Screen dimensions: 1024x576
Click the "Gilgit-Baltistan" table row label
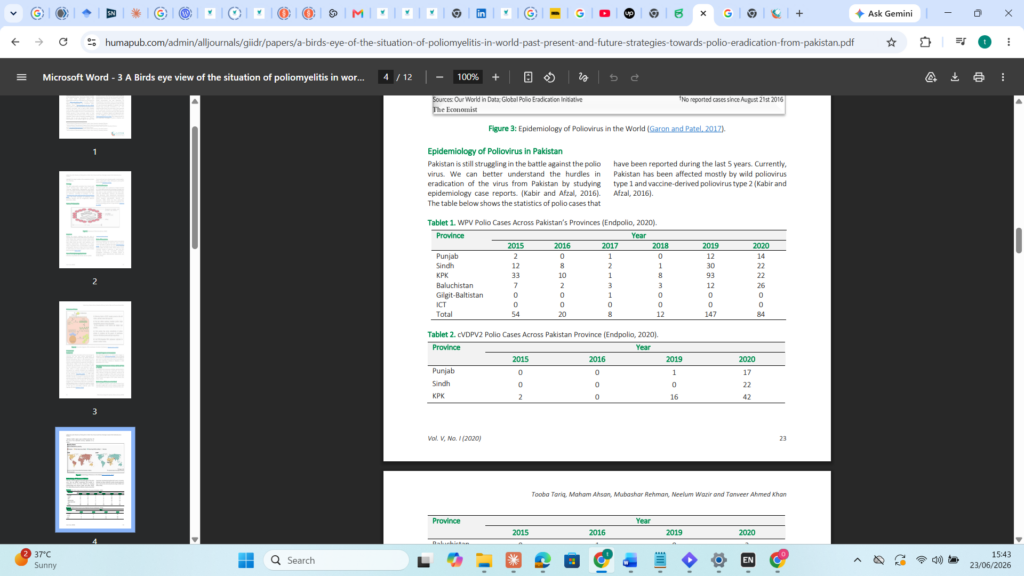pos(460,295)
